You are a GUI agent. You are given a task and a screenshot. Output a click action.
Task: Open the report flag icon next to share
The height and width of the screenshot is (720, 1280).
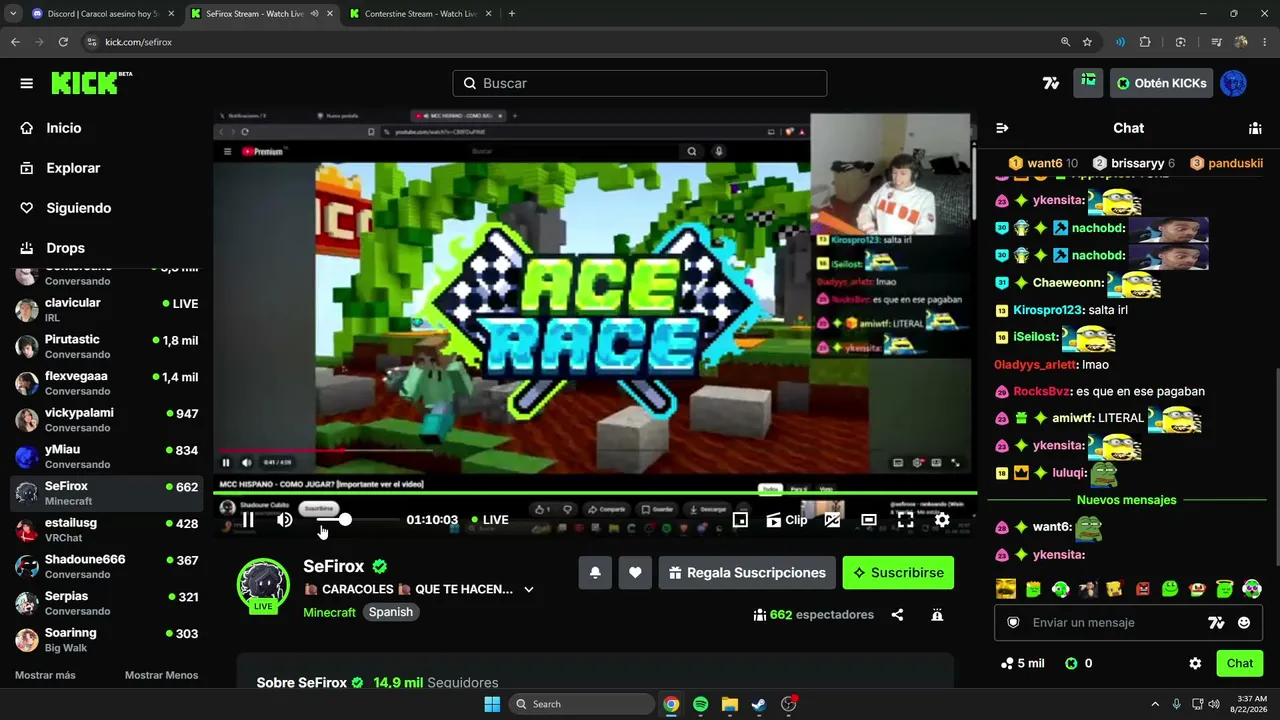click(x=937, y=615)
